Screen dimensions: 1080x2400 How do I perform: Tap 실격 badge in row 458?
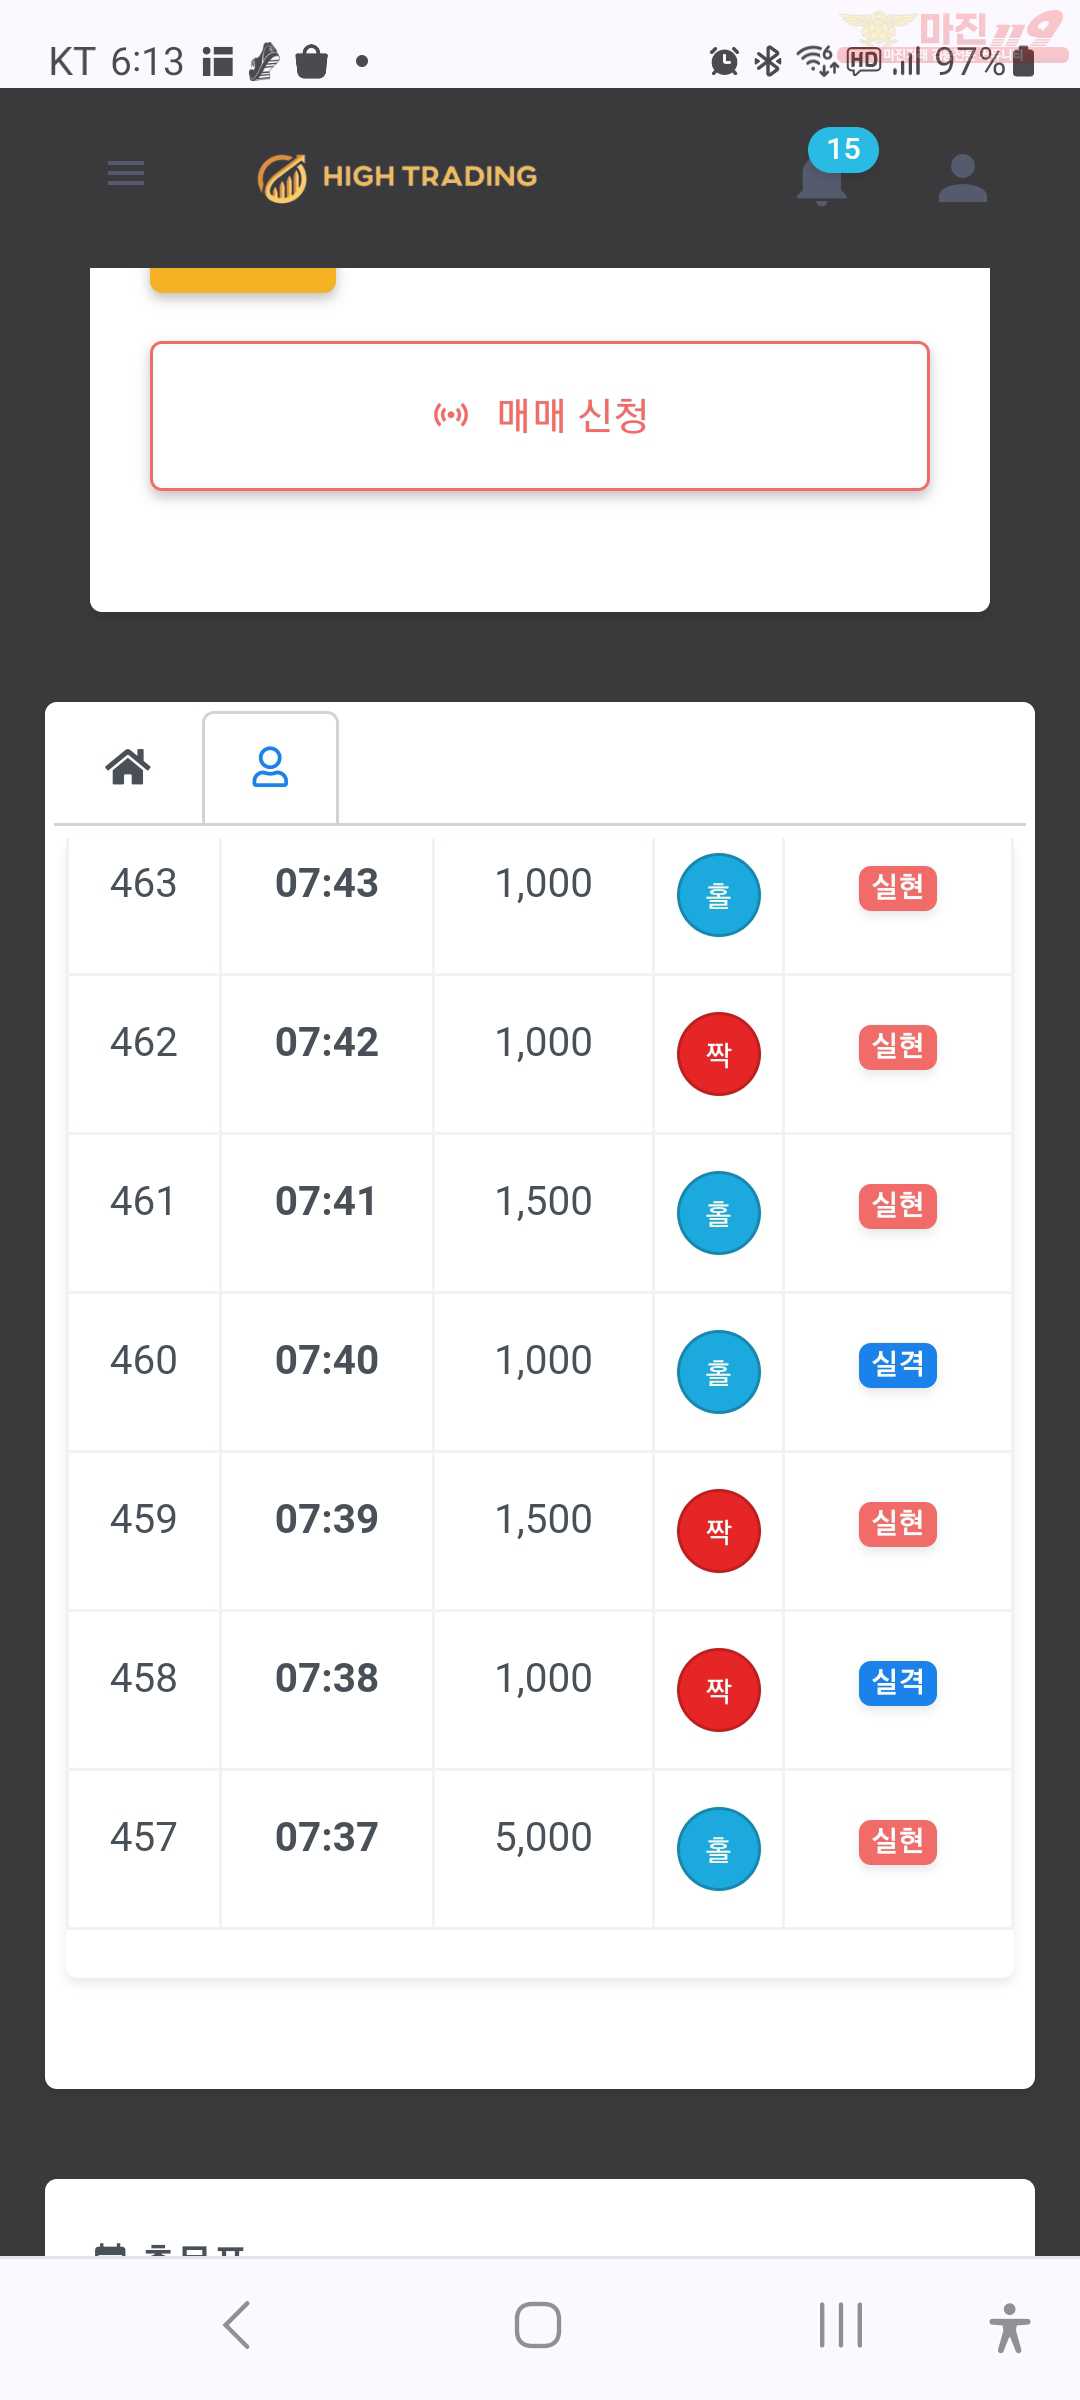(898, 1683)
